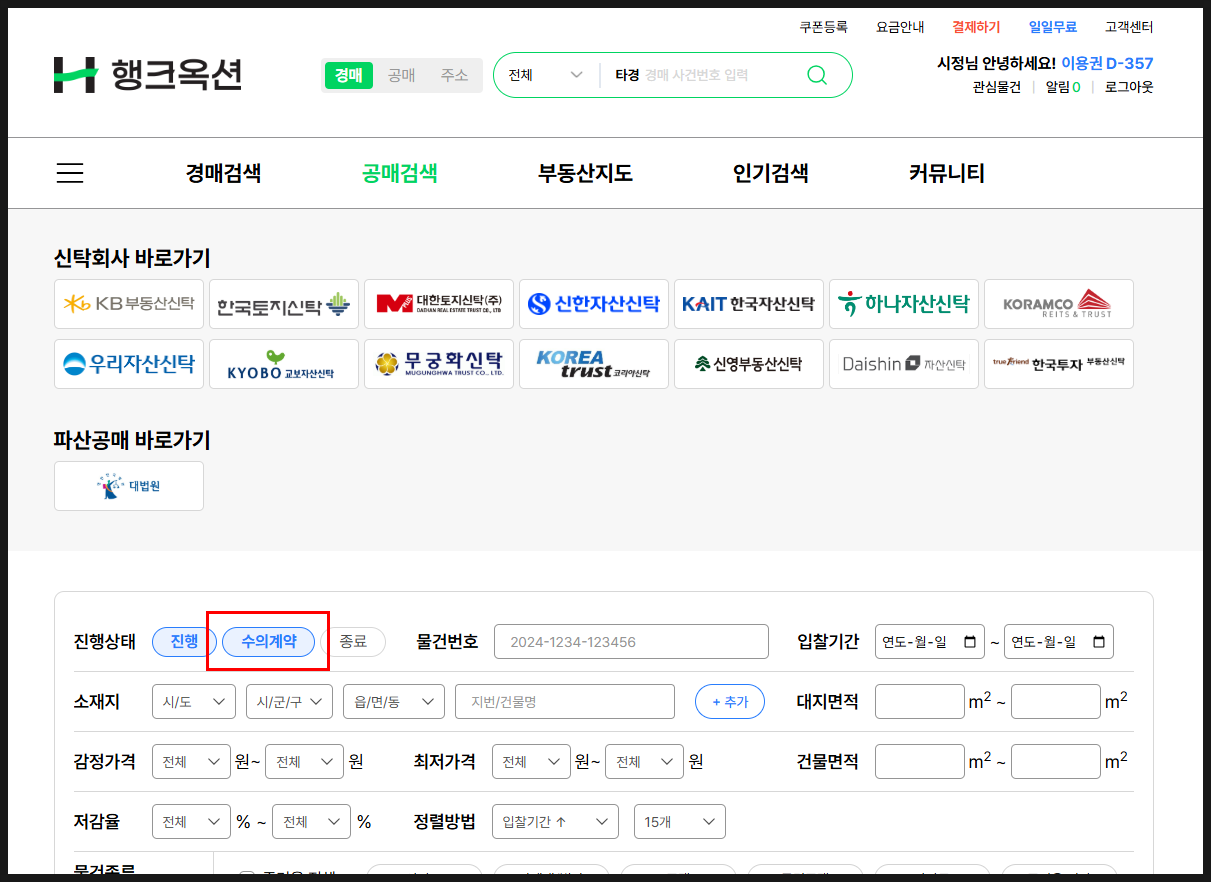1211x882 pixels.
Task: Click the HankAuction logo
Action: [148, 75]
